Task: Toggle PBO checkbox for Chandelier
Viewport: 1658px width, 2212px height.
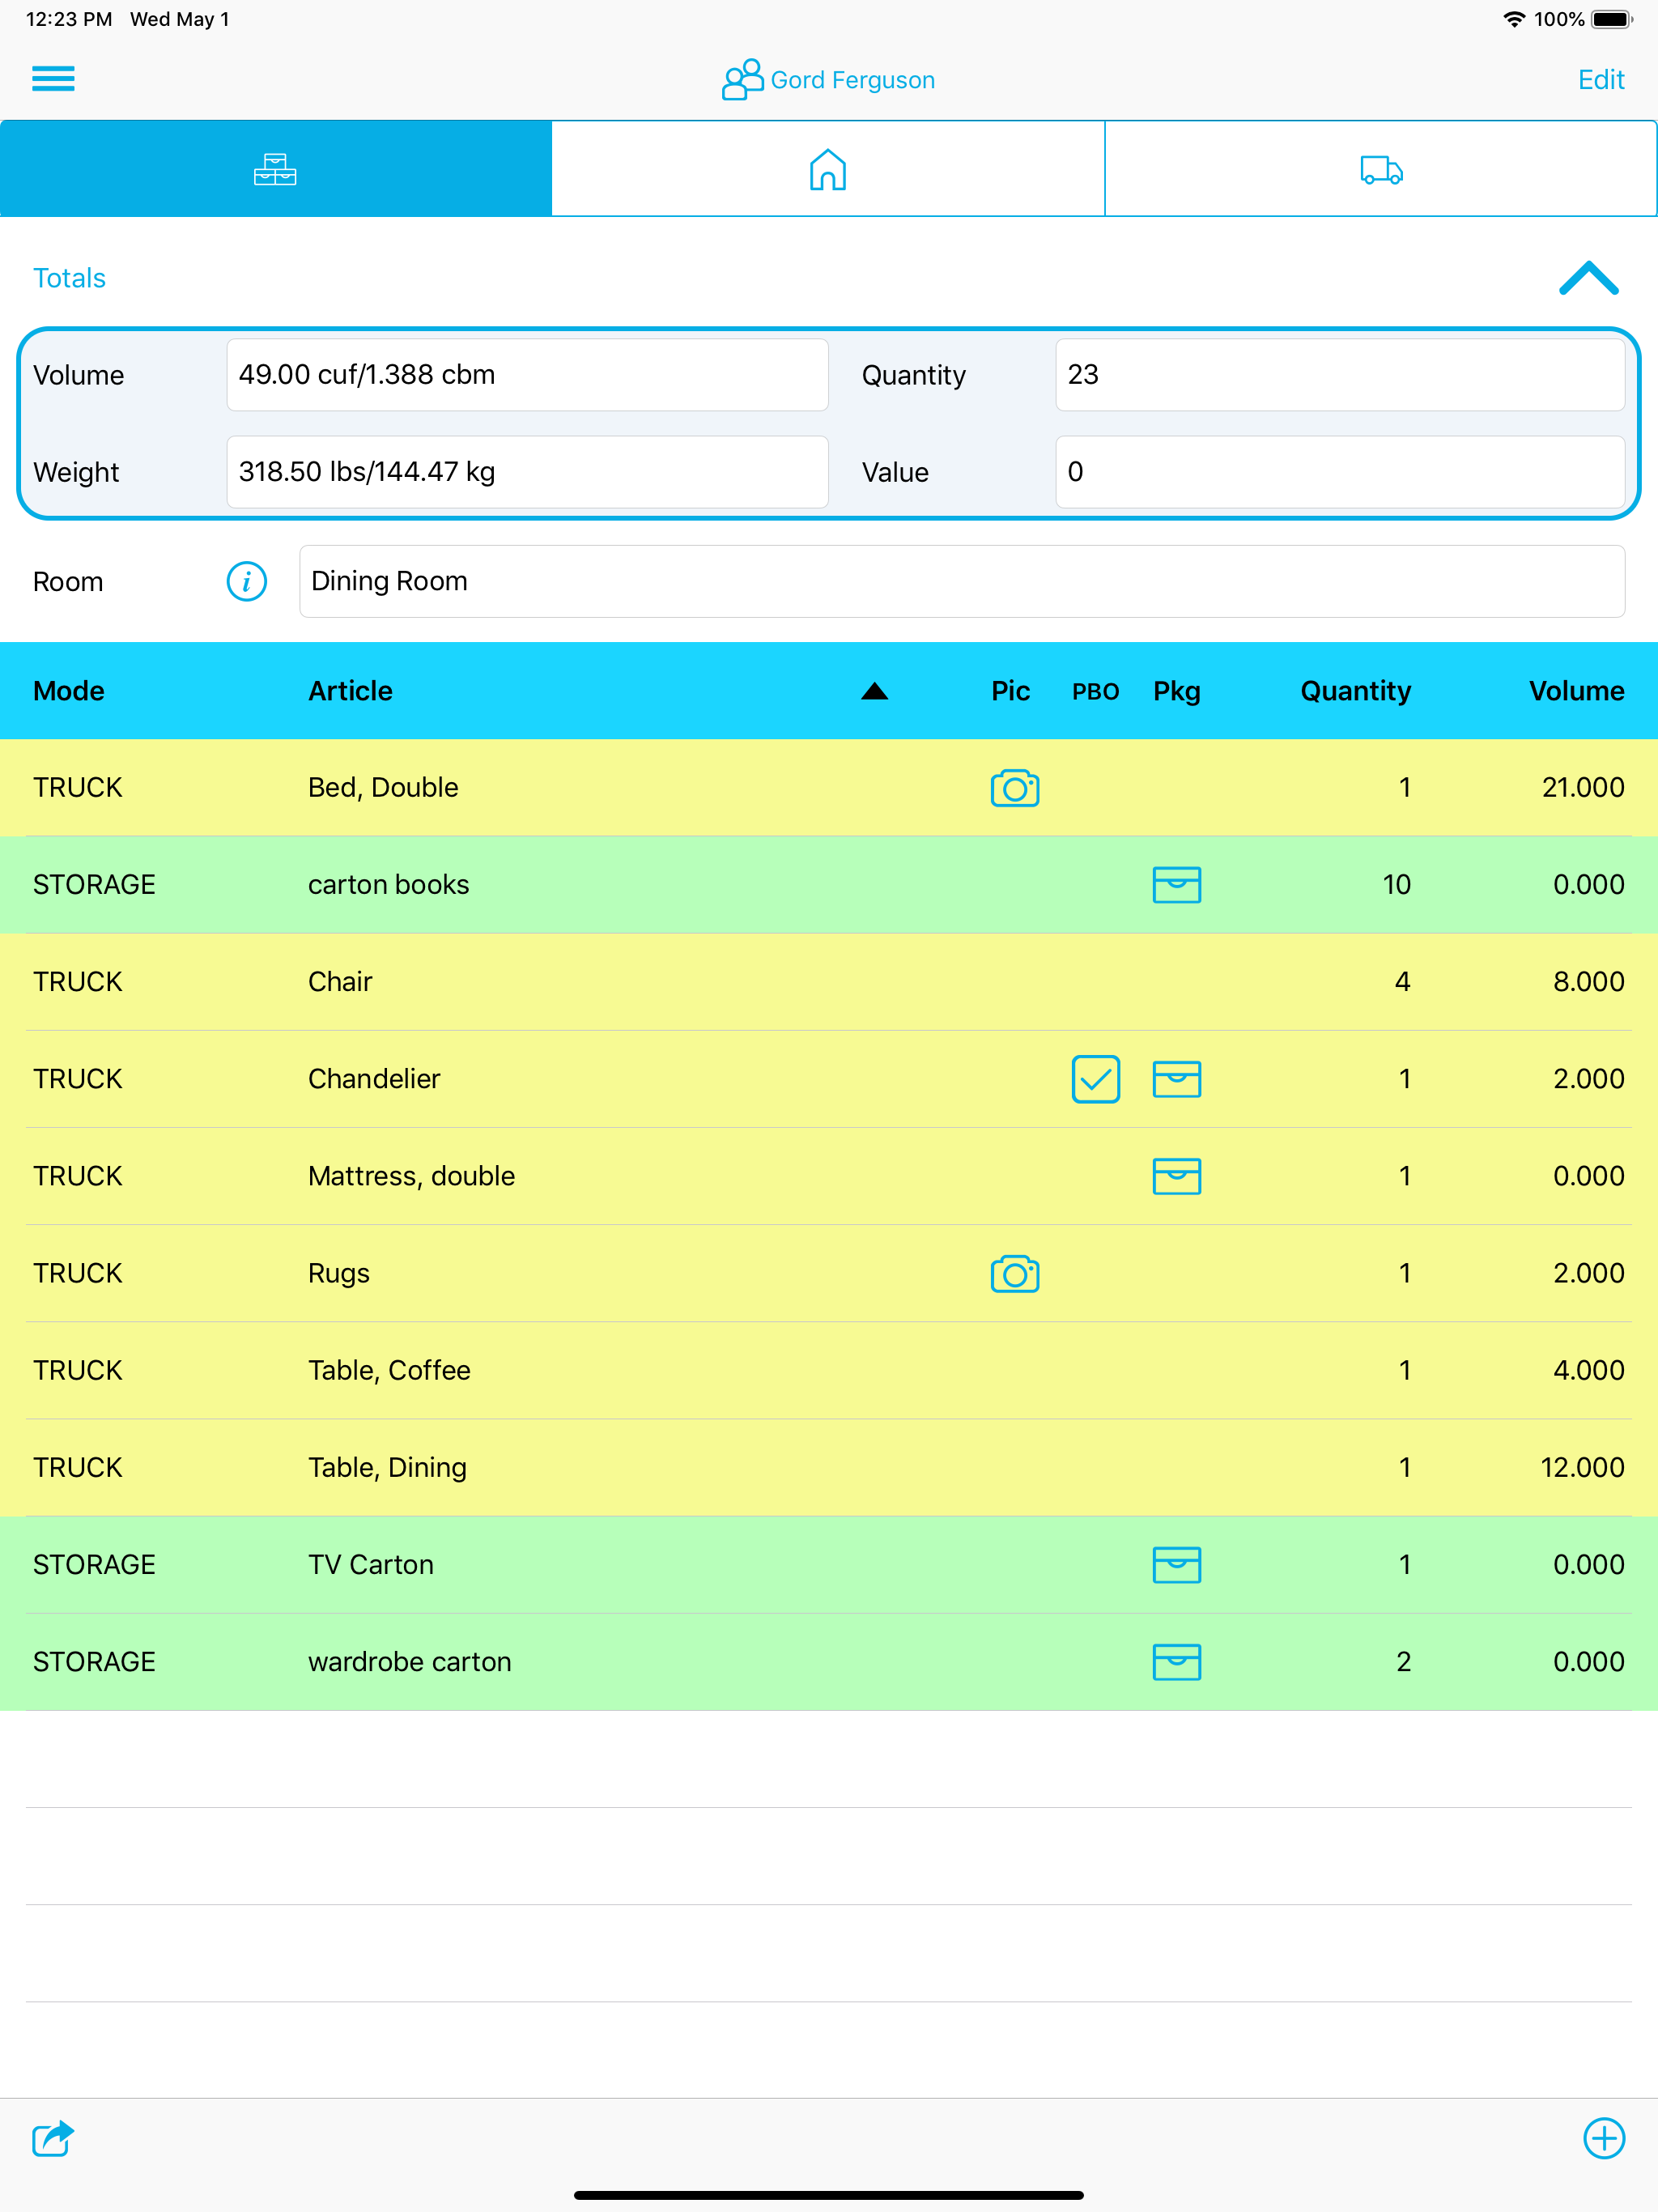Action: [1096, 1079]
